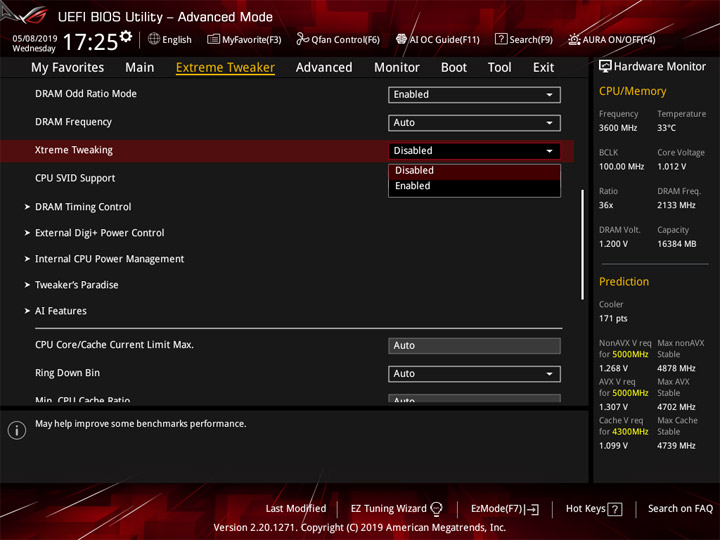Click the CPU/Memory section heading
The width and height of the screenshot is (720, 540).
point(632,91)
